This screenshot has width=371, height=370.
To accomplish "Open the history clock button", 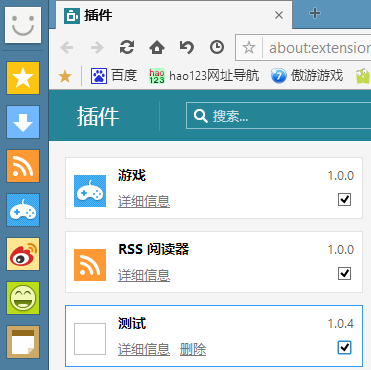I will pyautogui.click(x=217, y=47).
